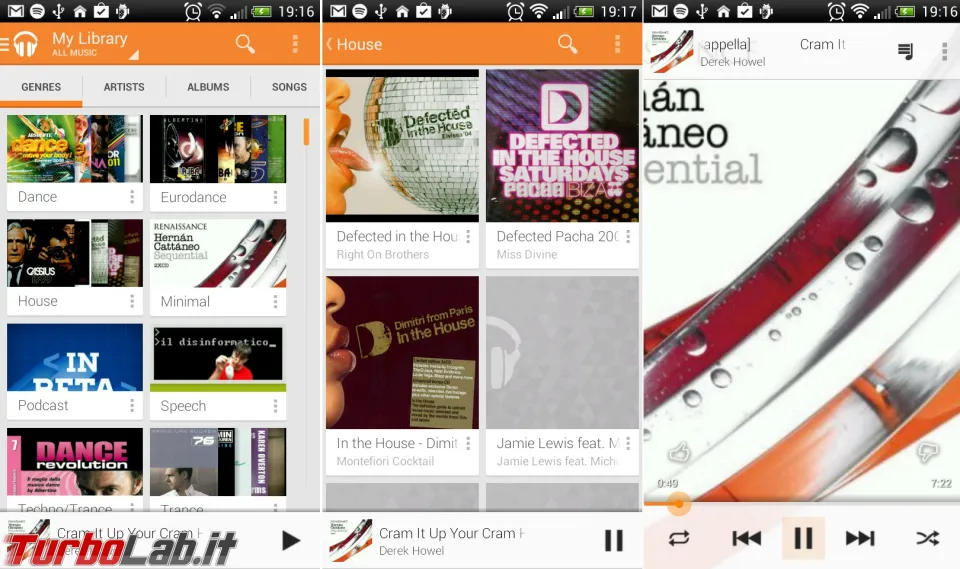The height and width of the screenshot is (569, 960).
Task: Open Dimitri from Paris In the House album
Action: click(402, 352)
